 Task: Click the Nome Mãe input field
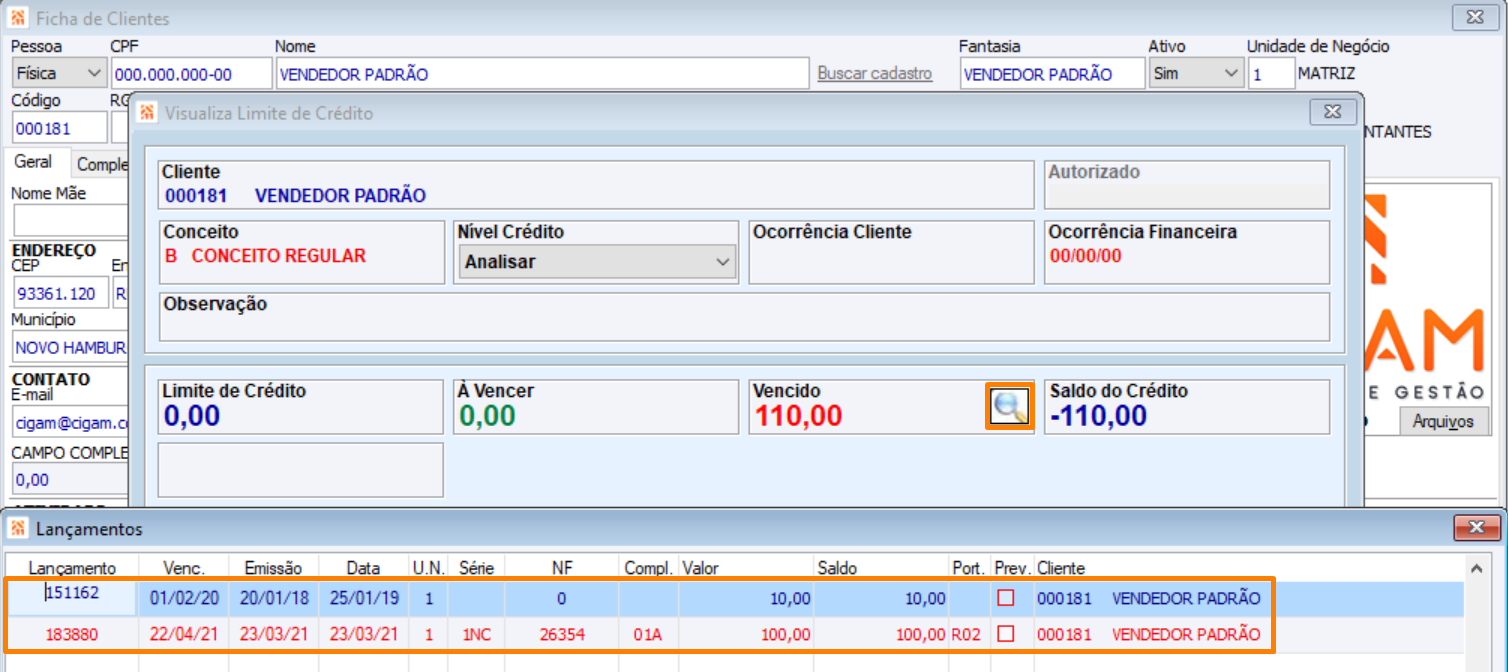click(x=70, y=220)
